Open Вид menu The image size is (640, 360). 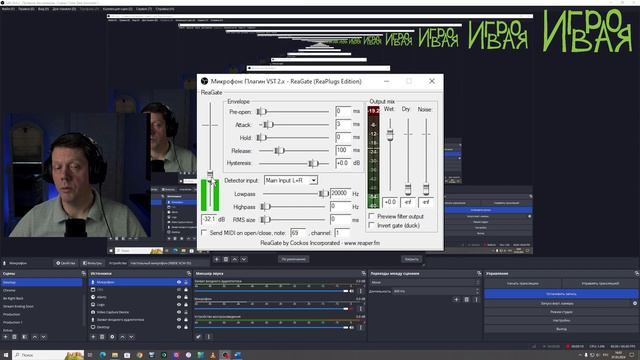click(43, 9)
